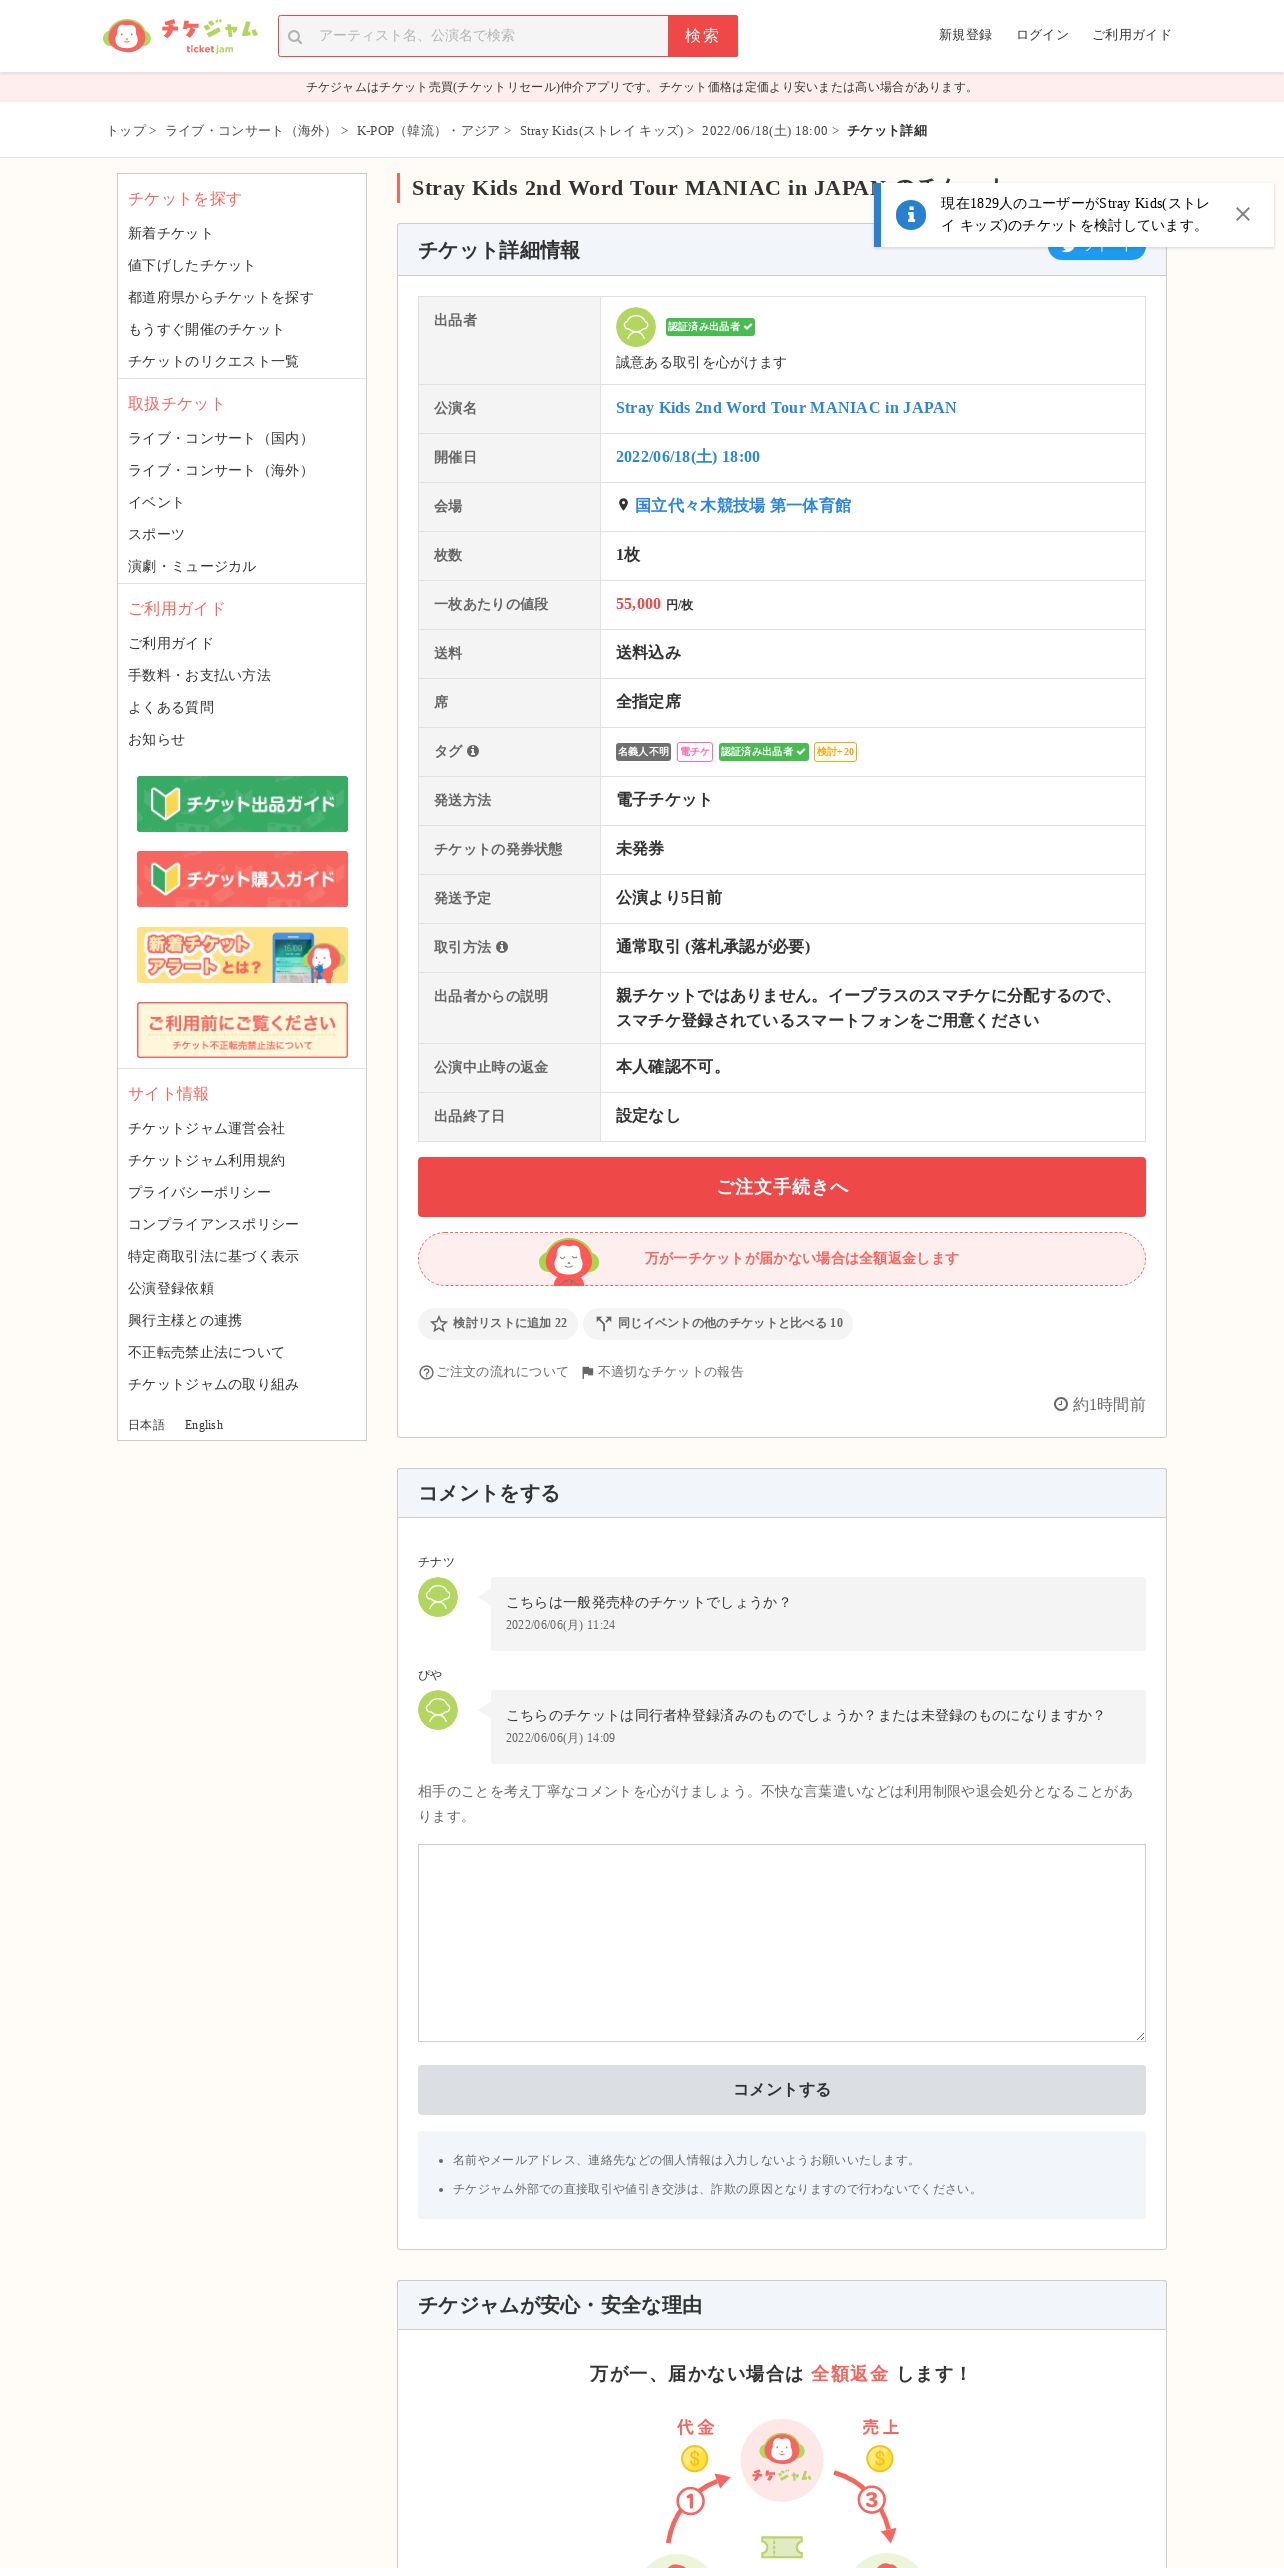This screenshot has width=1284, height=2568.
Task: Click the 55,000 price text
Action: pos(638,604)
